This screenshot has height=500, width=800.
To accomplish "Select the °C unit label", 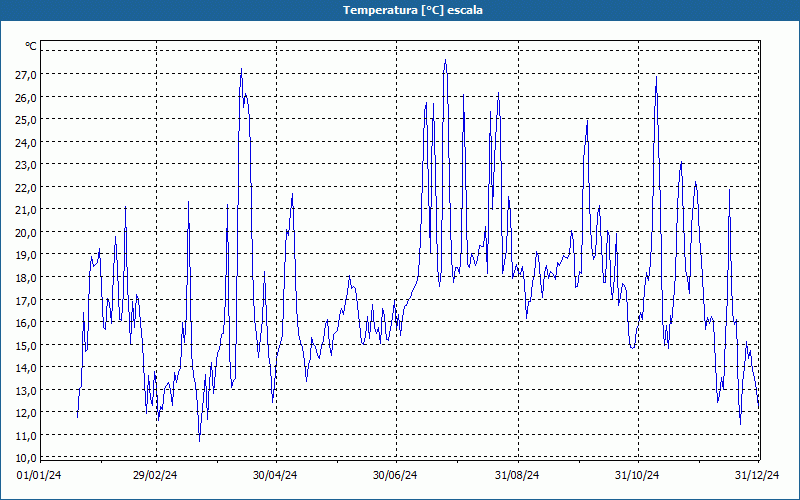I will coord(31,46).
